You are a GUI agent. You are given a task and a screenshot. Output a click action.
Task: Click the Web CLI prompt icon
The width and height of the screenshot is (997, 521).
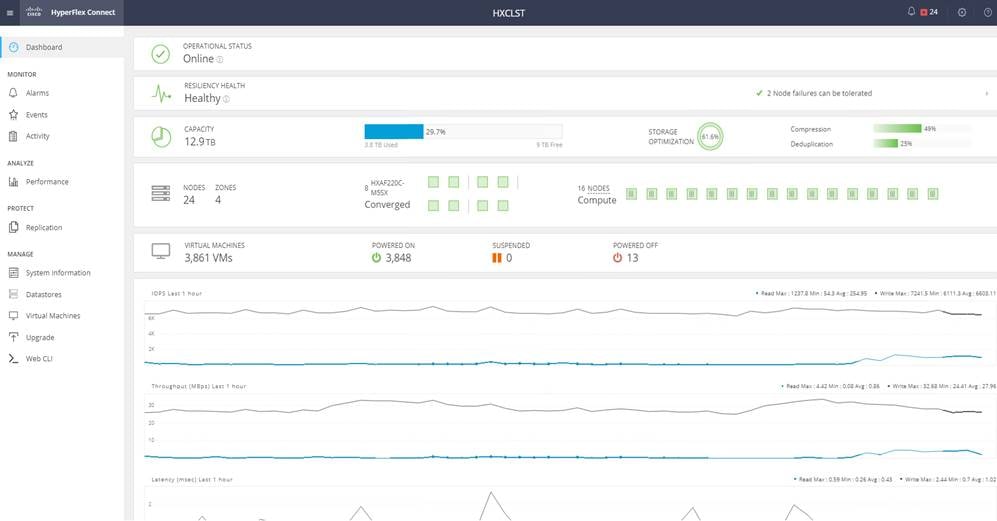click(x=13, y=359)
